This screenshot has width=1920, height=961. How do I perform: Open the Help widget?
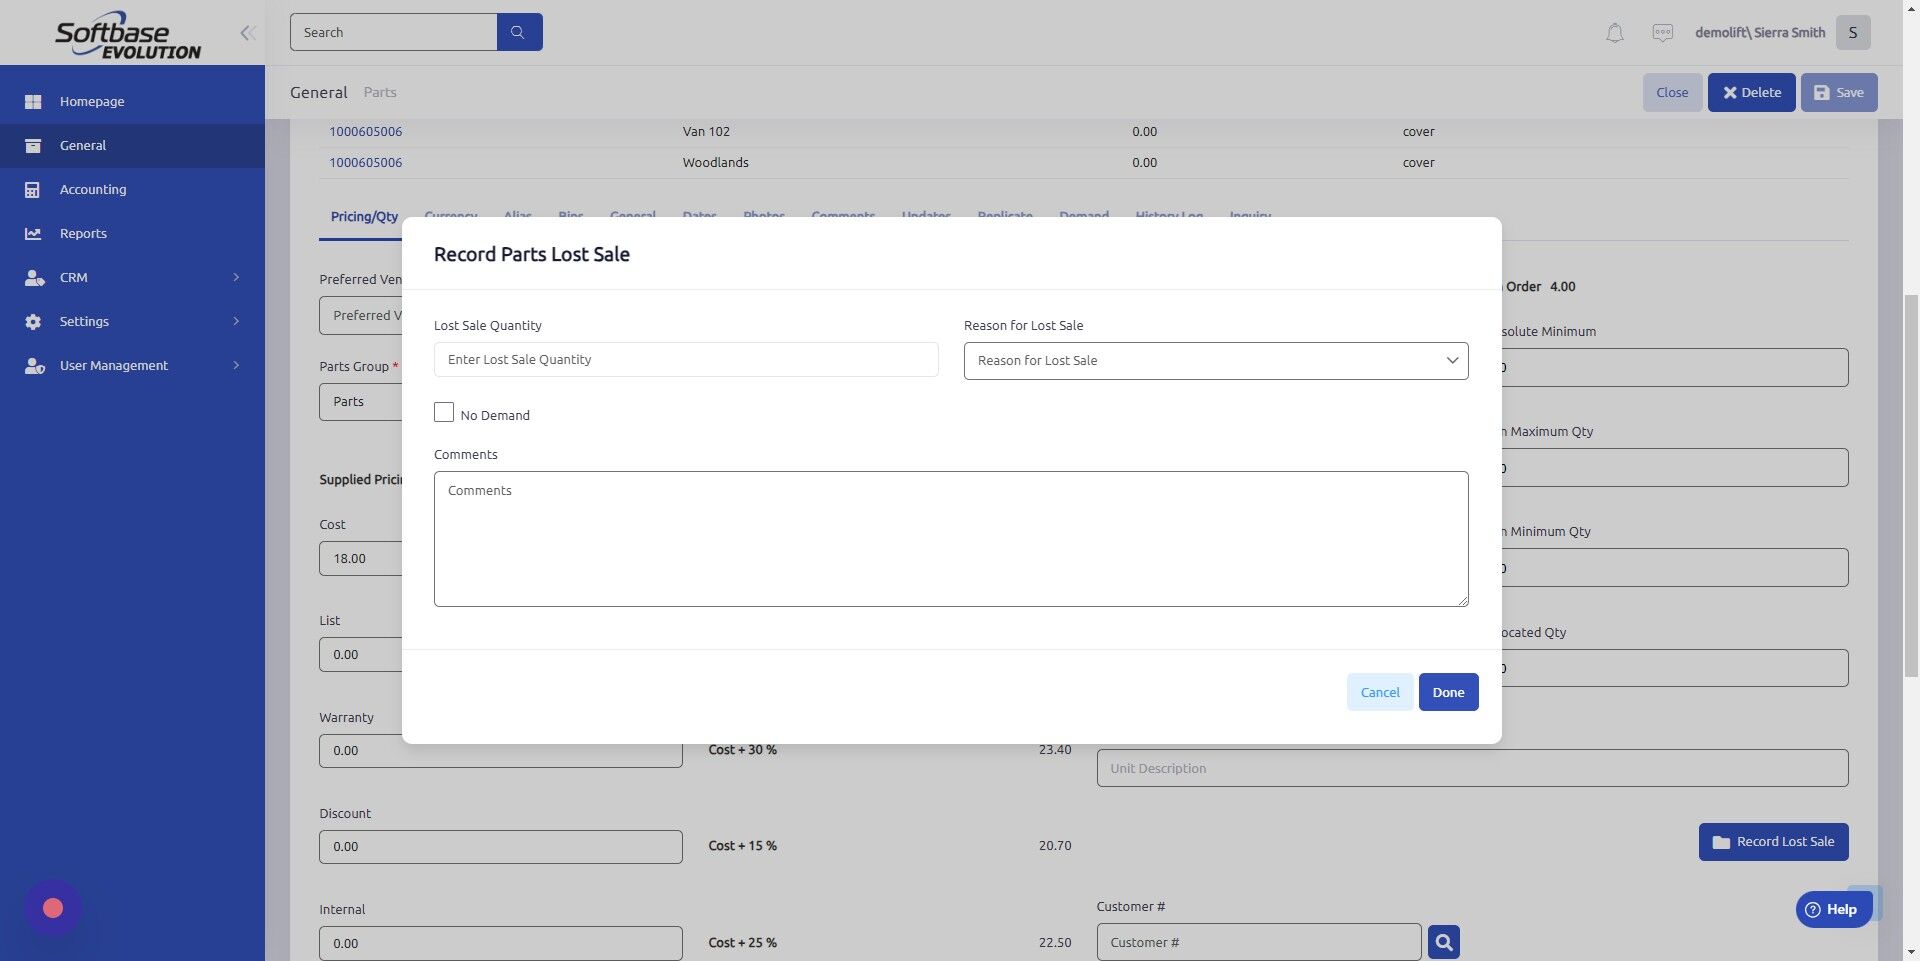click(1834, 909)
